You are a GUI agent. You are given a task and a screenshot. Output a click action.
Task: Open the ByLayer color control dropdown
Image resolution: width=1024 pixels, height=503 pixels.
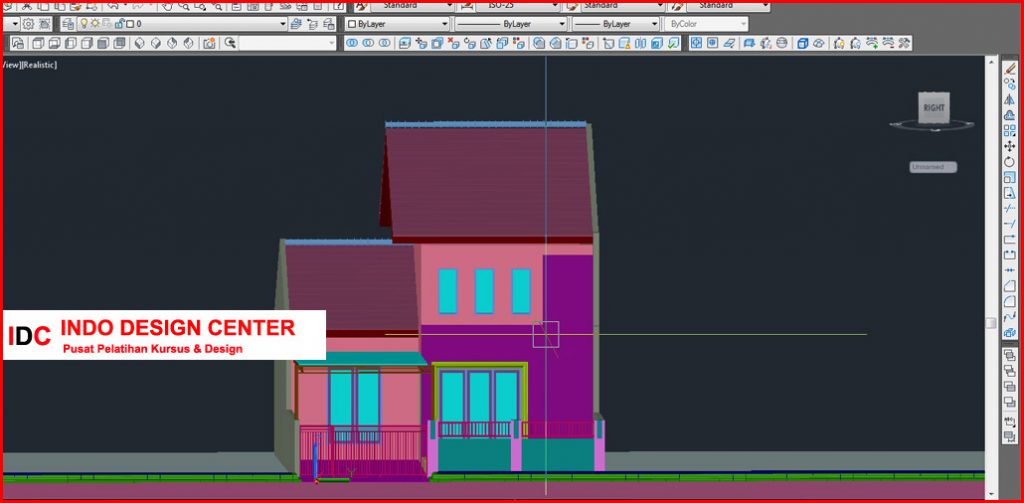[x=397, y=24]
